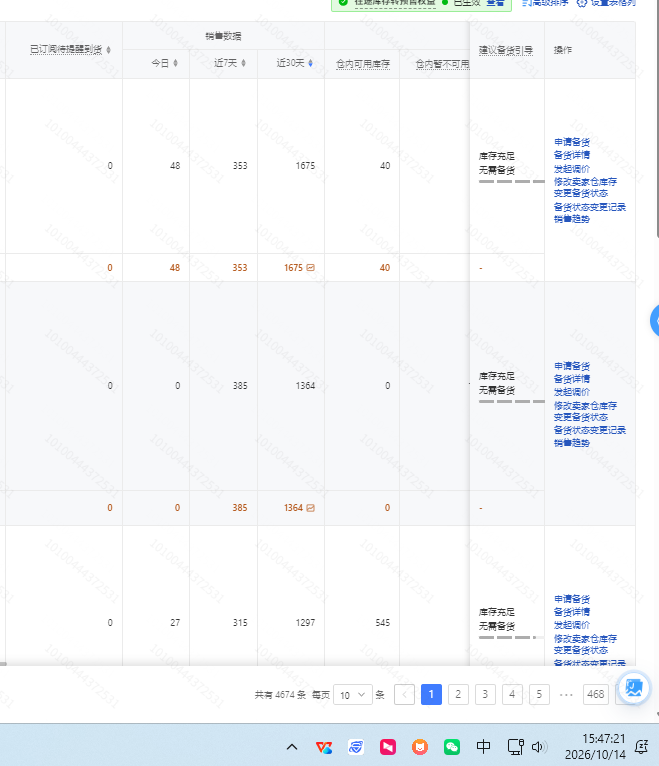Click stock progress bar in 1364 row
The width and height of the screenshot is (659, 766).
511,402
